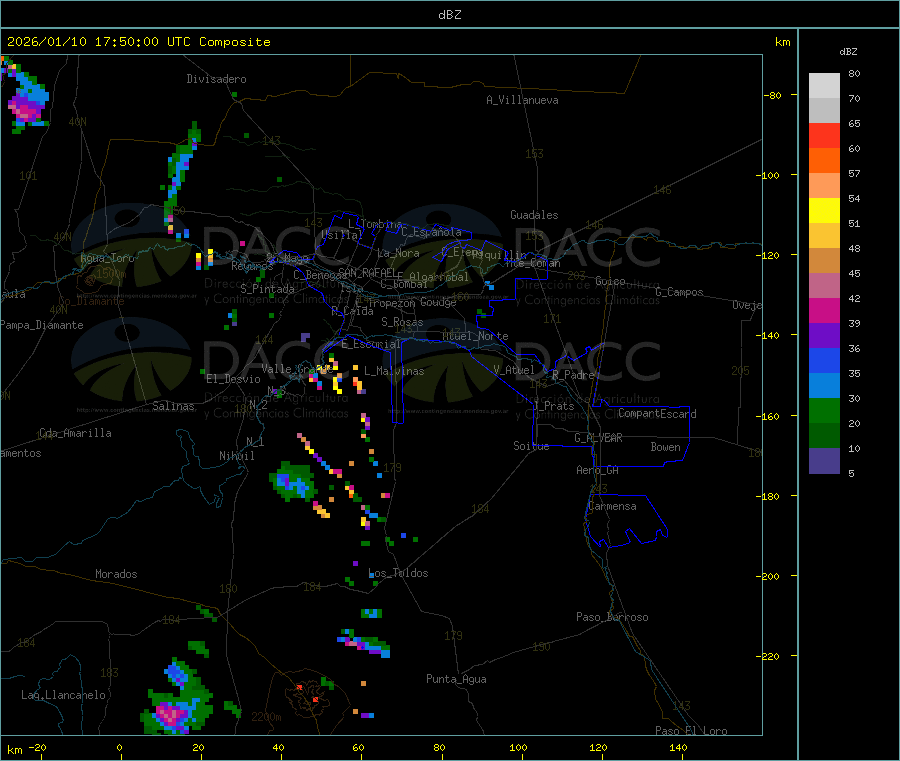
Task: Click the El_Desvio location label
Action: (234, 379)
